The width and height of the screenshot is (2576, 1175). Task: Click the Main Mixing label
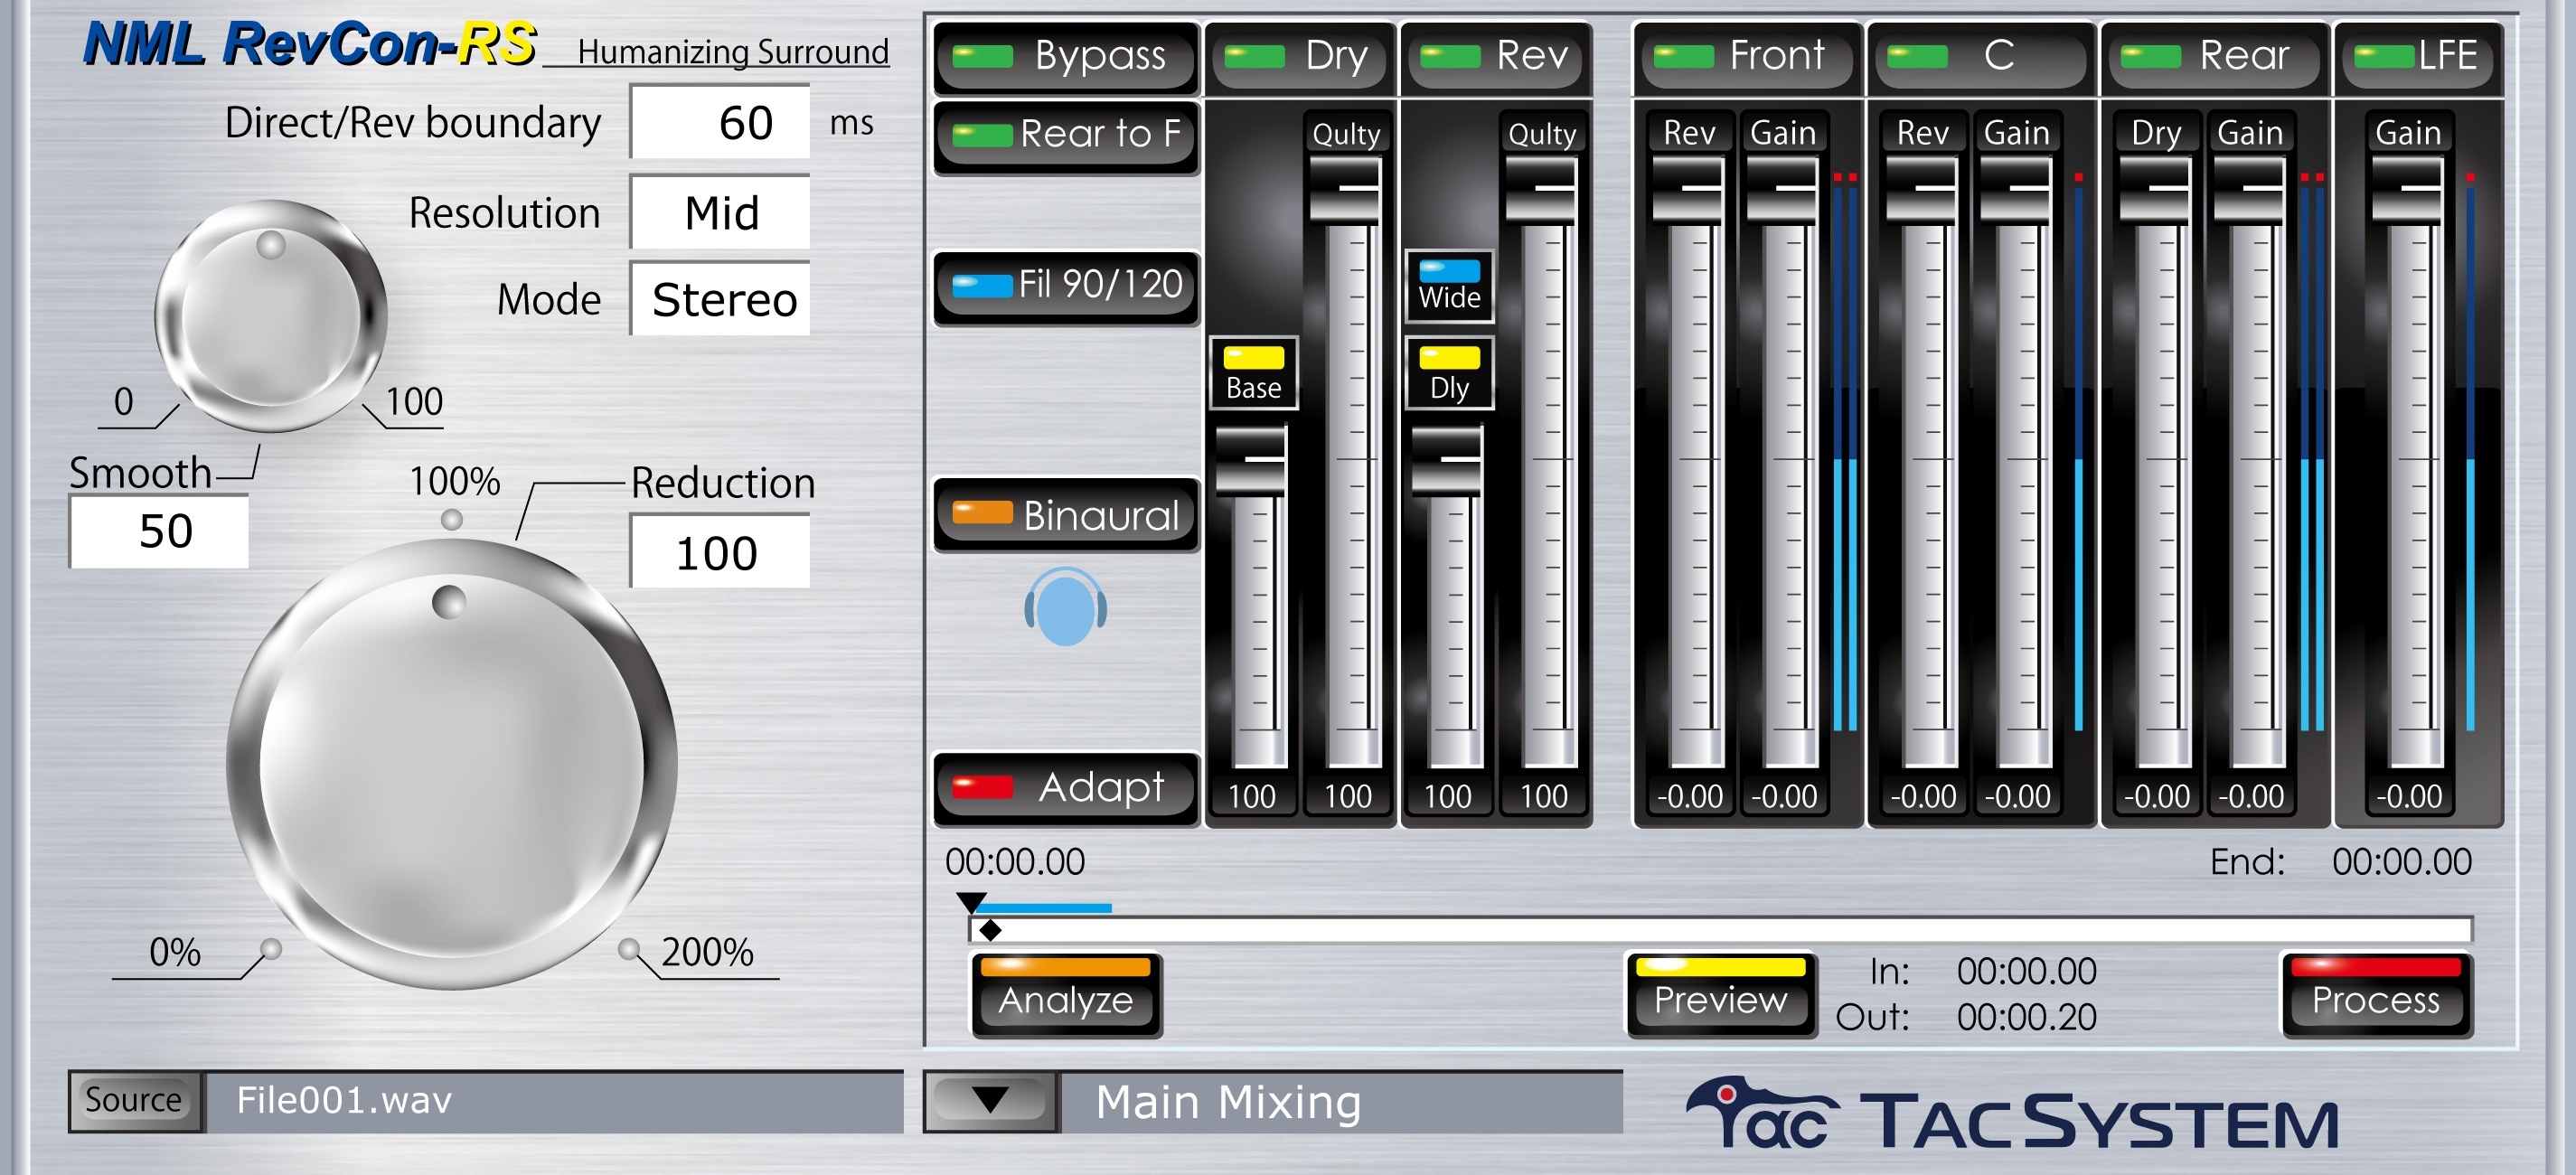[x=1228, y=1102]
